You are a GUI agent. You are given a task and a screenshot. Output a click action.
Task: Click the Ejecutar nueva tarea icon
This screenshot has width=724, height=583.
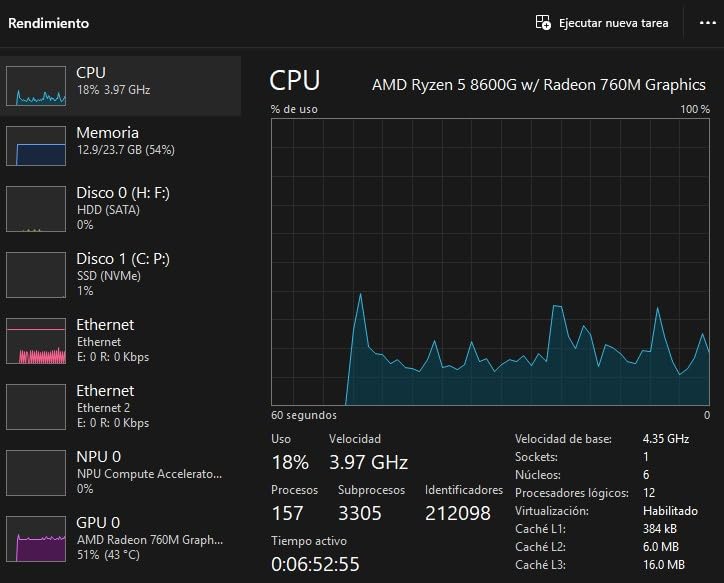(x=543, y=22)
